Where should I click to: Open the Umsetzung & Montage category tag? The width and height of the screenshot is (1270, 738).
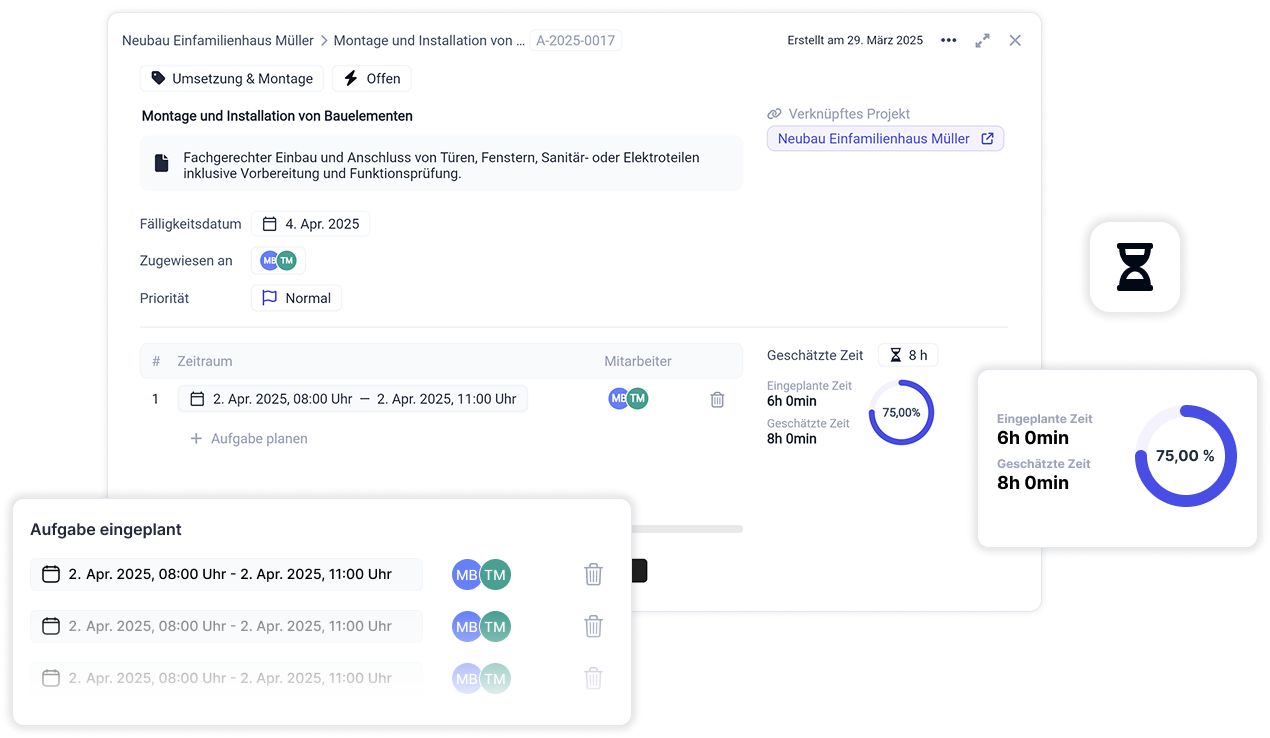click(x=232, y=79)
